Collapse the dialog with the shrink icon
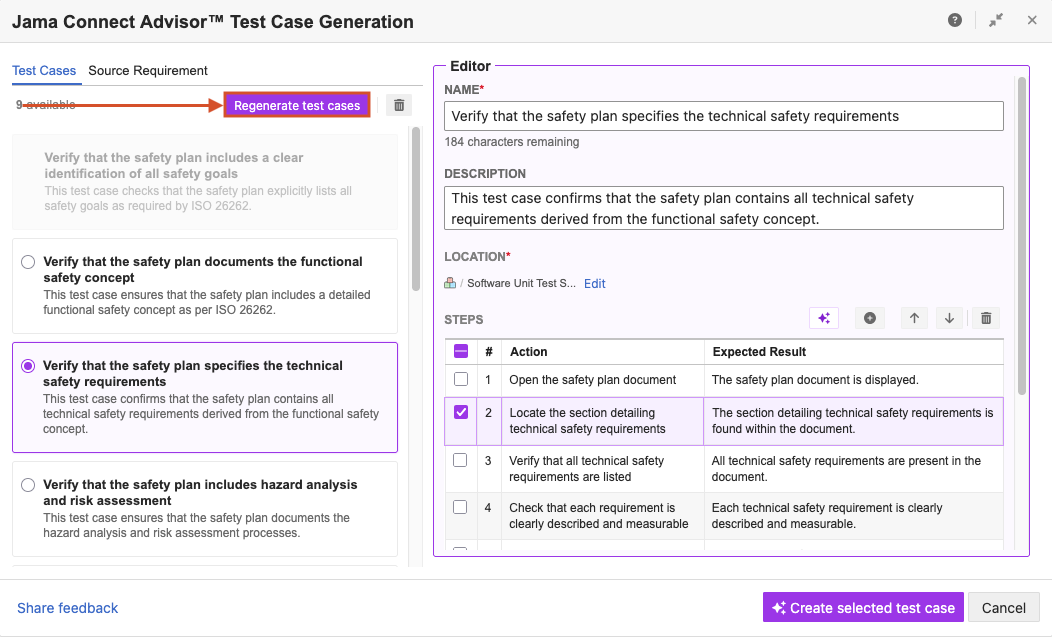Image resolution: width=1052 pixels, height=637 pixels. click(x=996, y=20)
